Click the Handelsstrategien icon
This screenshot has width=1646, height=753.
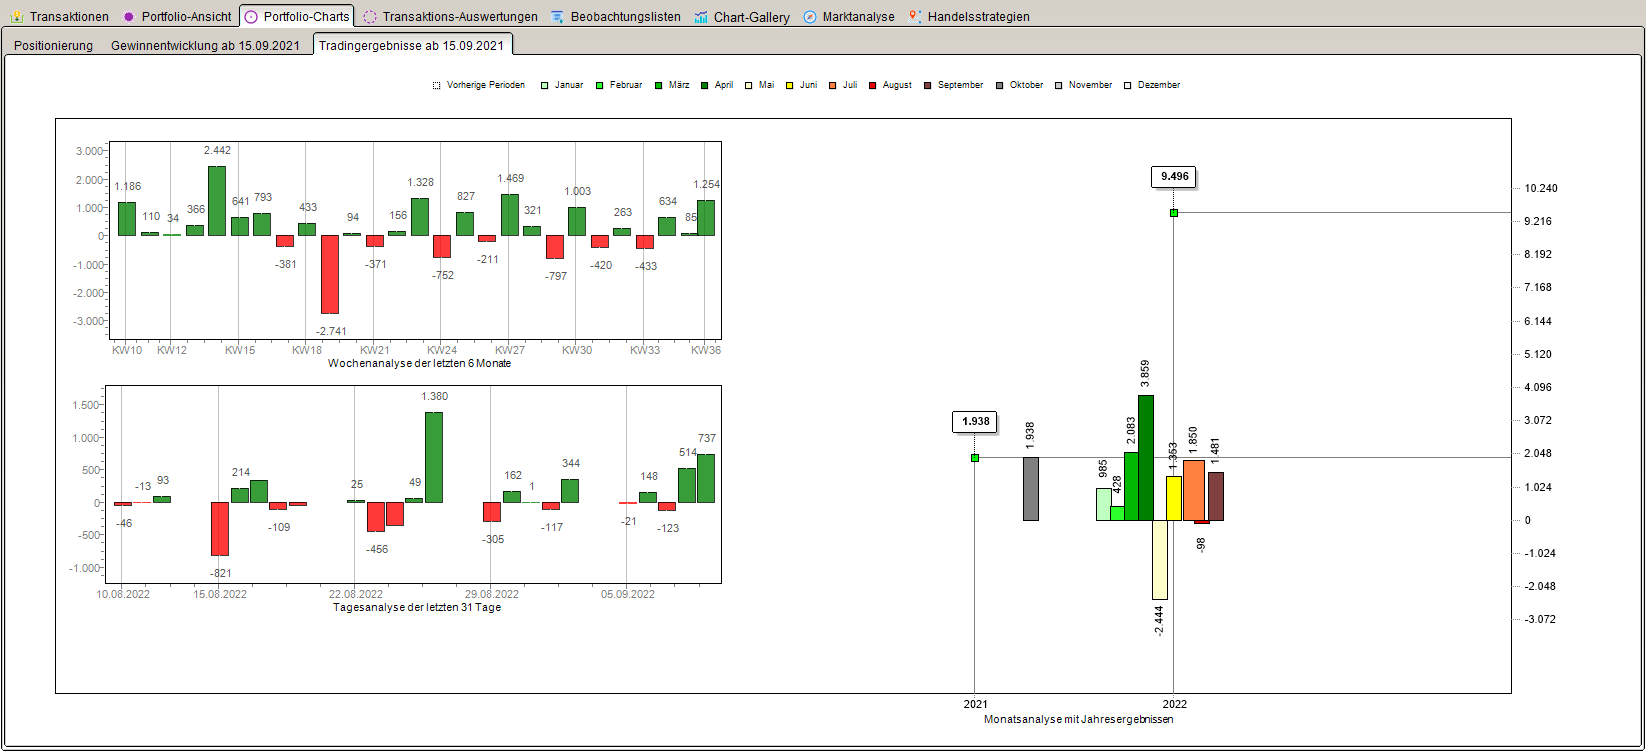point(914,17)
